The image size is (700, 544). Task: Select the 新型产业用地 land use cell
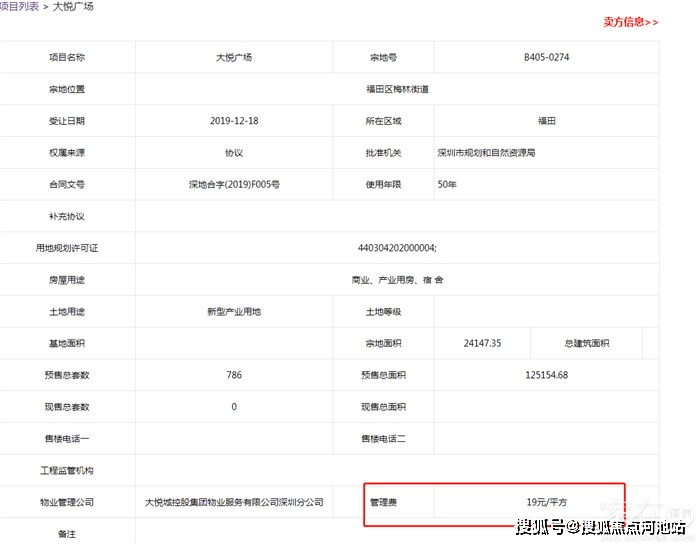(234, 311)
